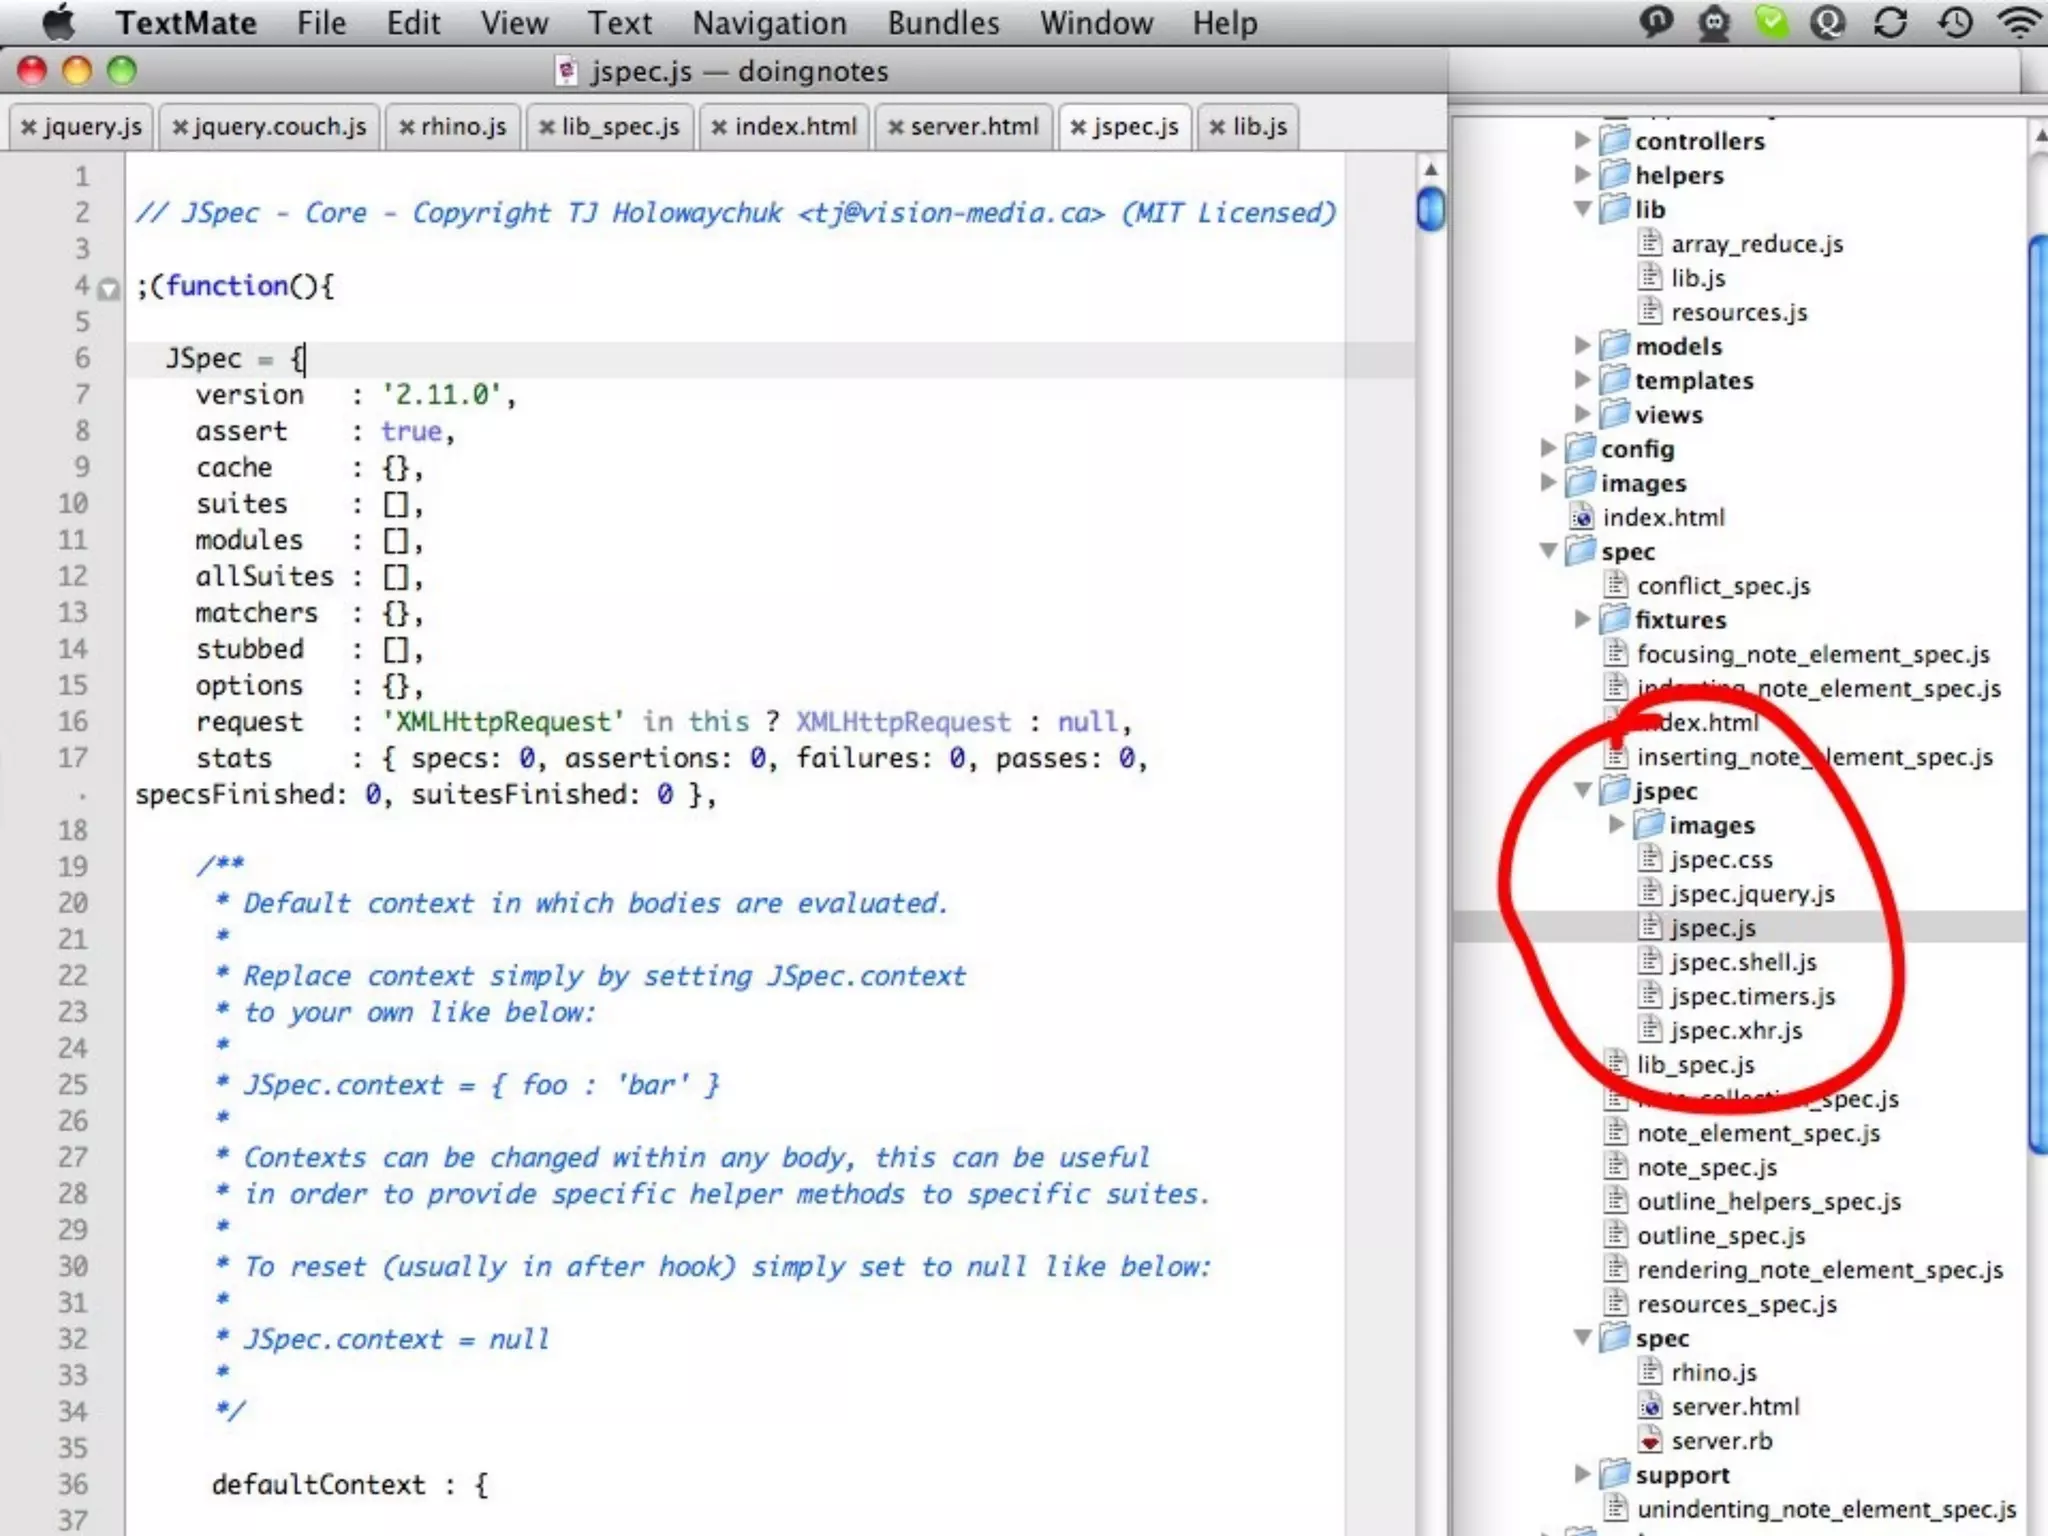Expand the templates folder
2048x1536 pixels.
(1582, 379)
